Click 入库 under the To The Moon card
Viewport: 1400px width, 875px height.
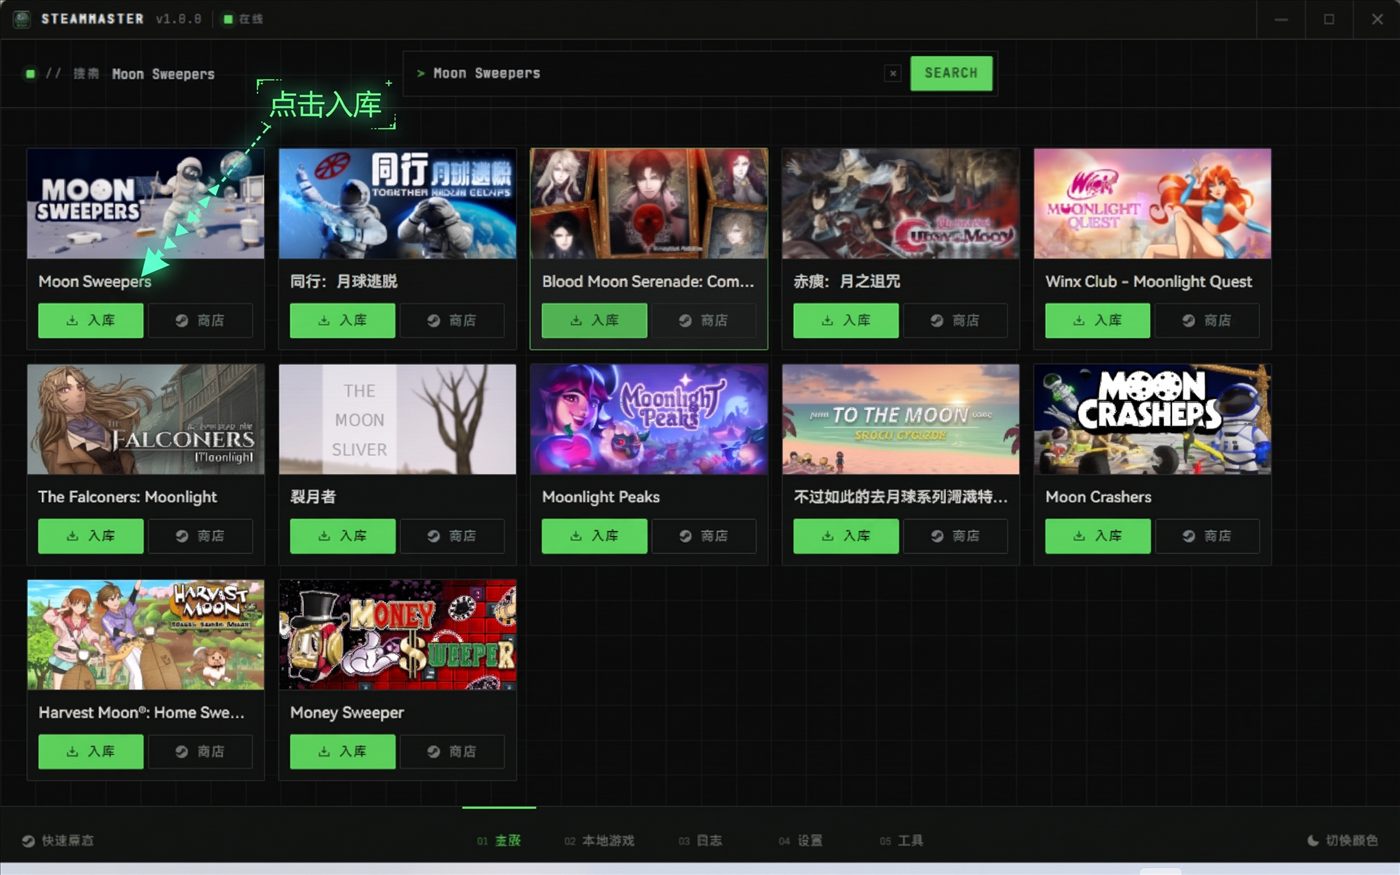(x=846, y=536)
